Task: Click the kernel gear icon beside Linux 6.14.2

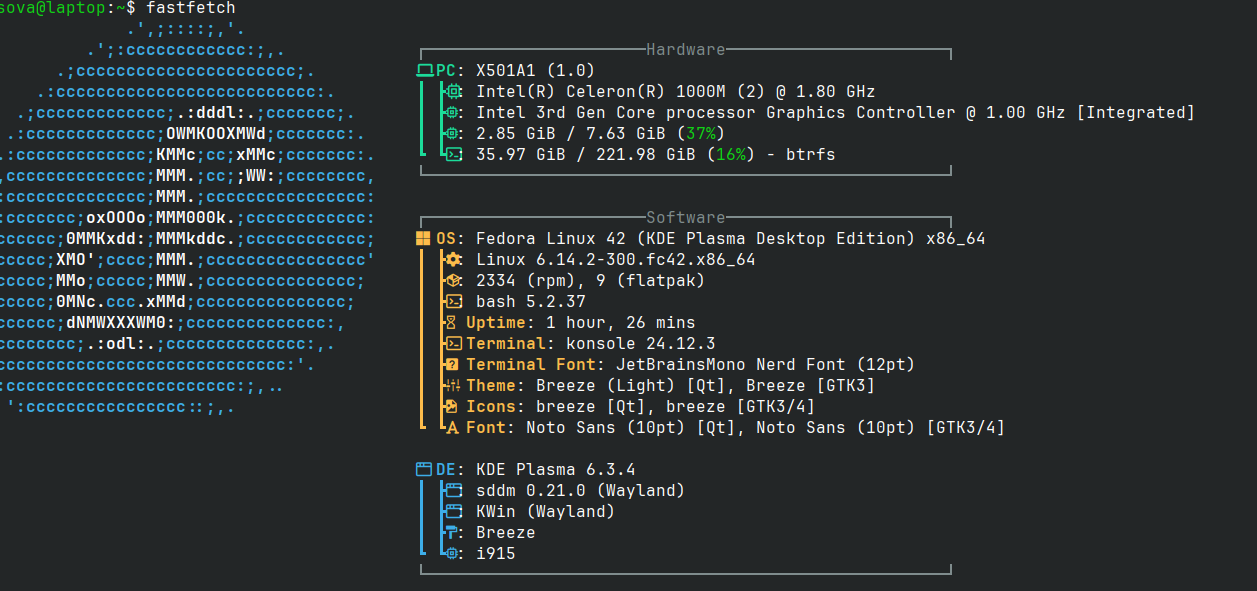Action: [453, 260]
